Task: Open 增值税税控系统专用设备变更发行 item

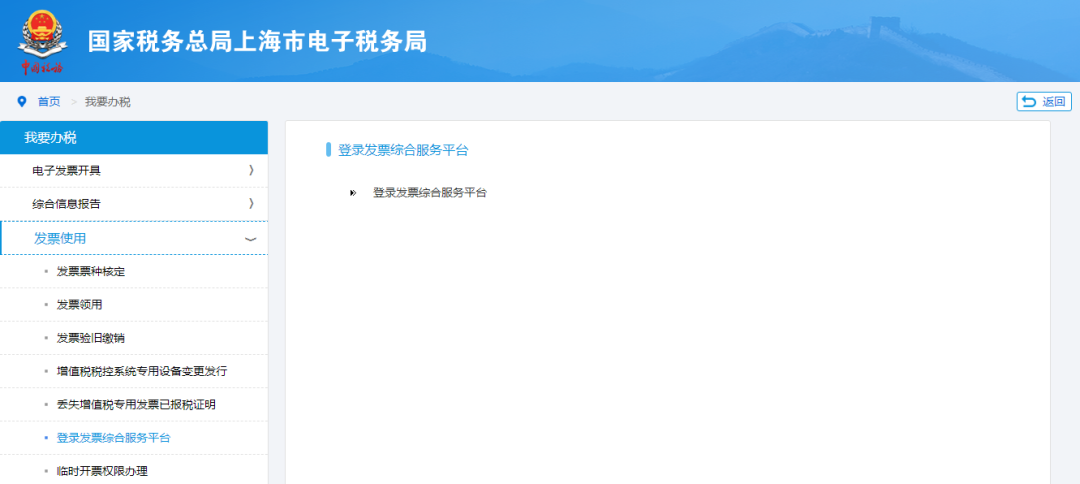Action: point(142,371)
